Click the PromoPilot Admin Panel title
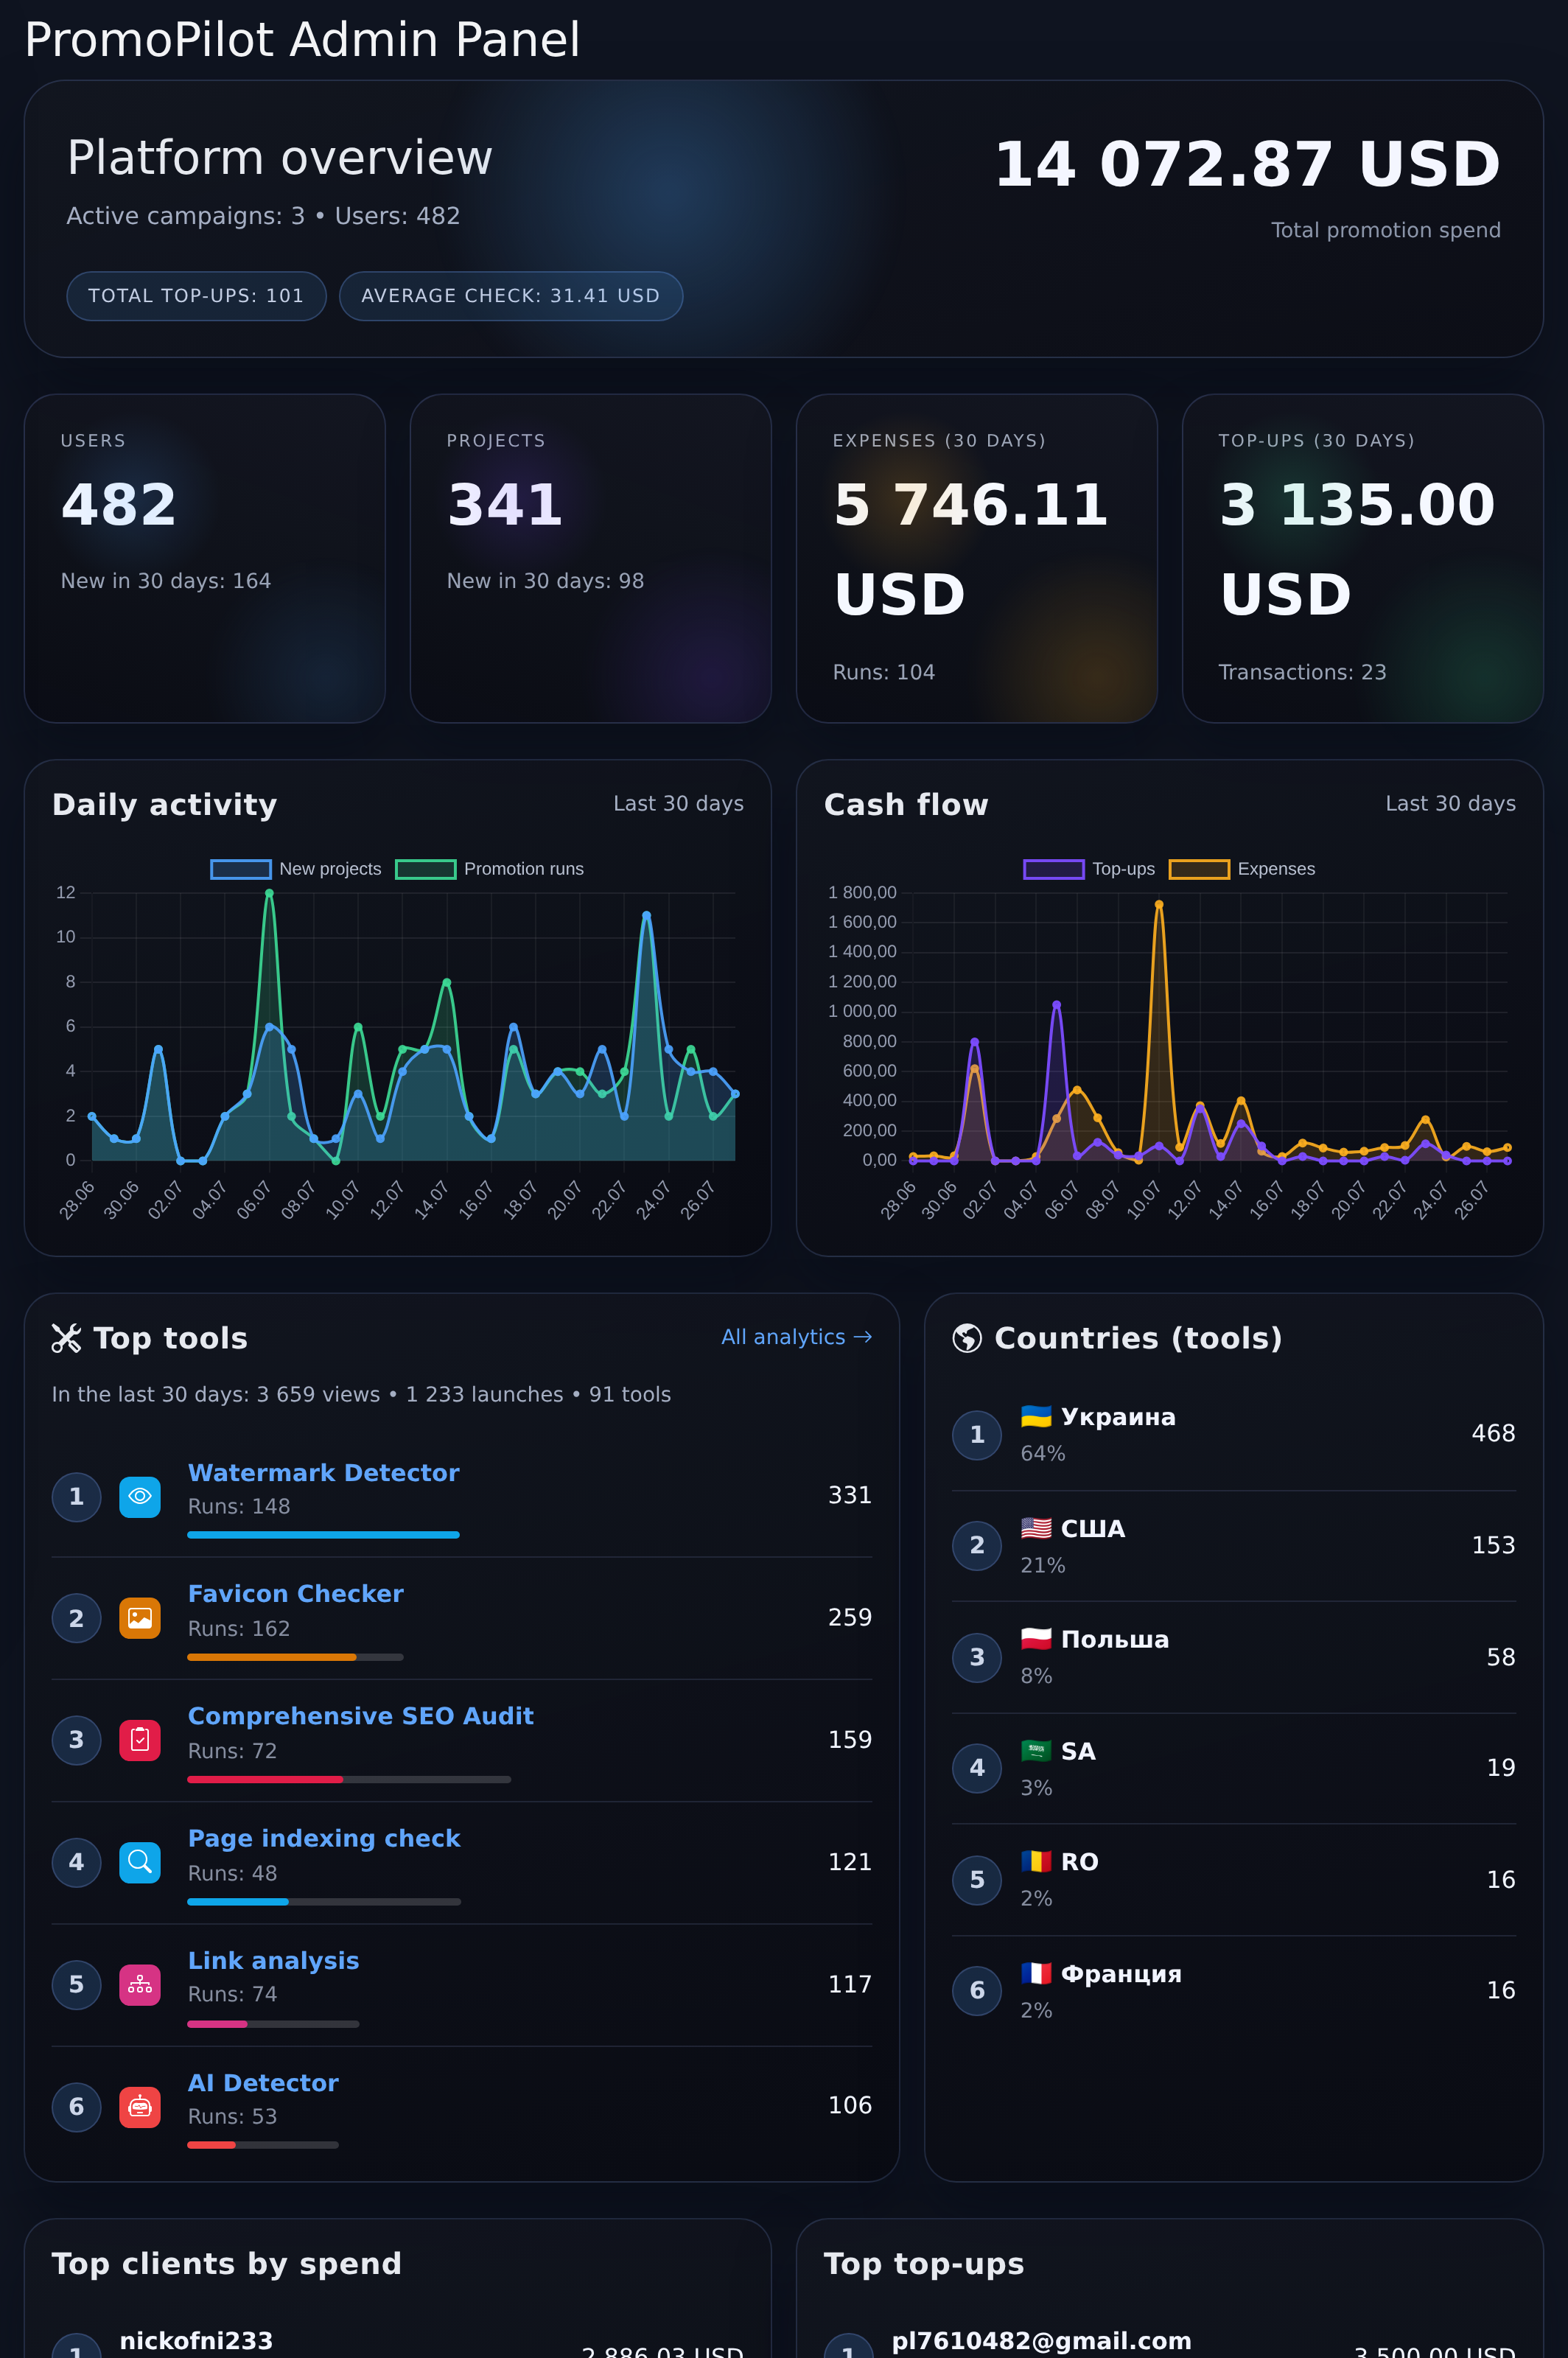Image resolution: width=1568 pixels, height=2358 pixels. tap(302, 40)
